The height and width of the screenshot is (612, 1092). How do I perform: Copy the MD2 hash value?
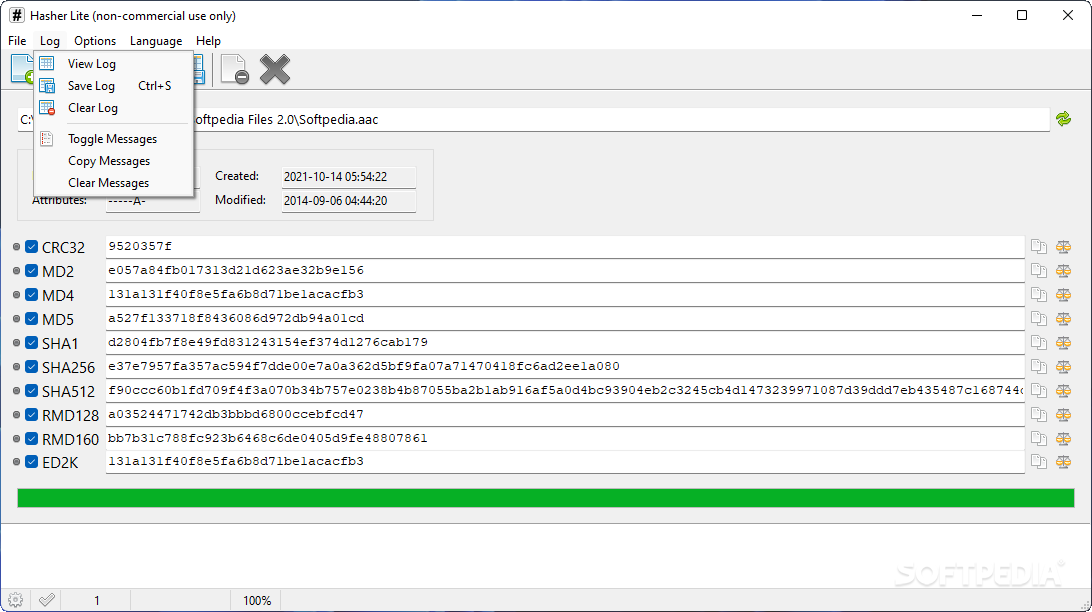point(1039,271)
